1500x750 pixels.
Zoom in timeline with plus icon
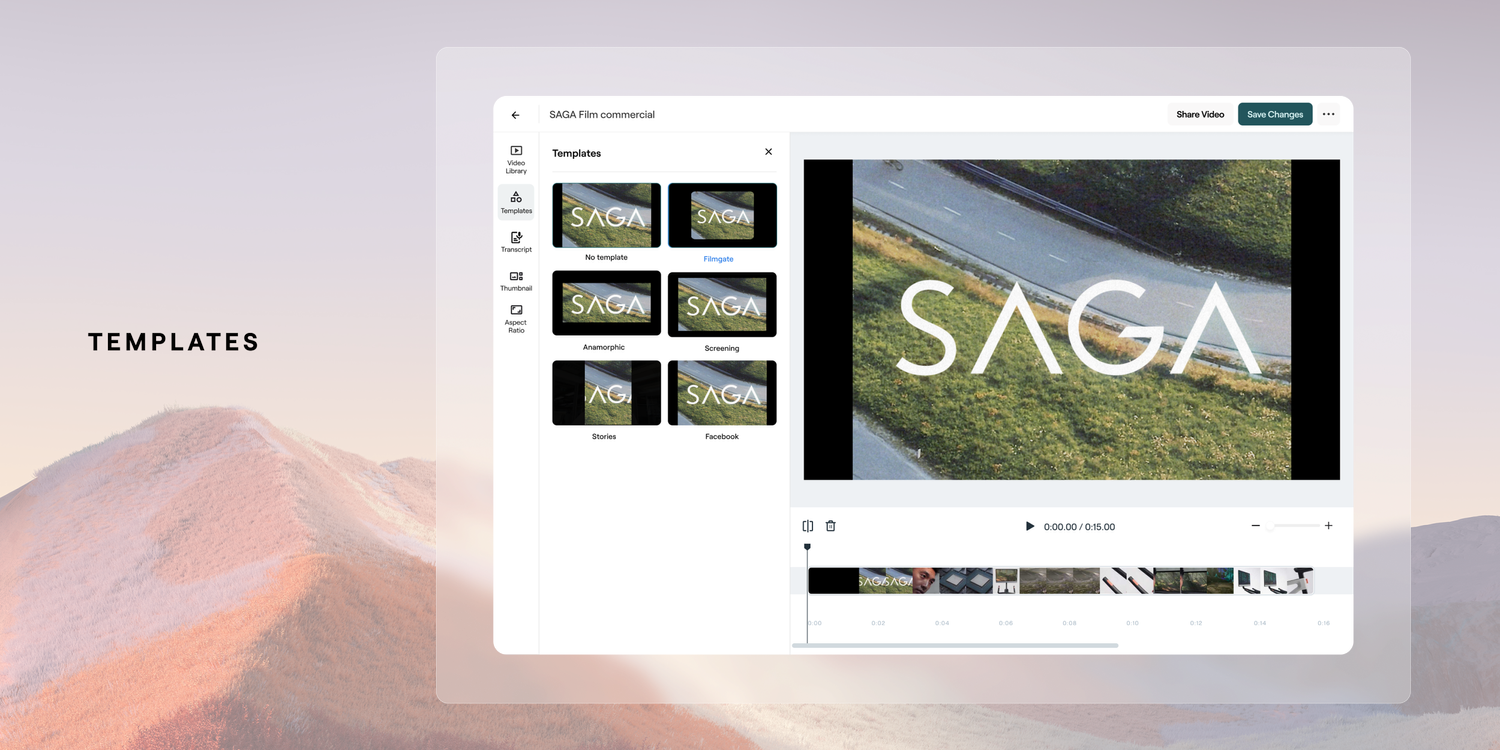pyautogui.click(x=1328, y=526)
